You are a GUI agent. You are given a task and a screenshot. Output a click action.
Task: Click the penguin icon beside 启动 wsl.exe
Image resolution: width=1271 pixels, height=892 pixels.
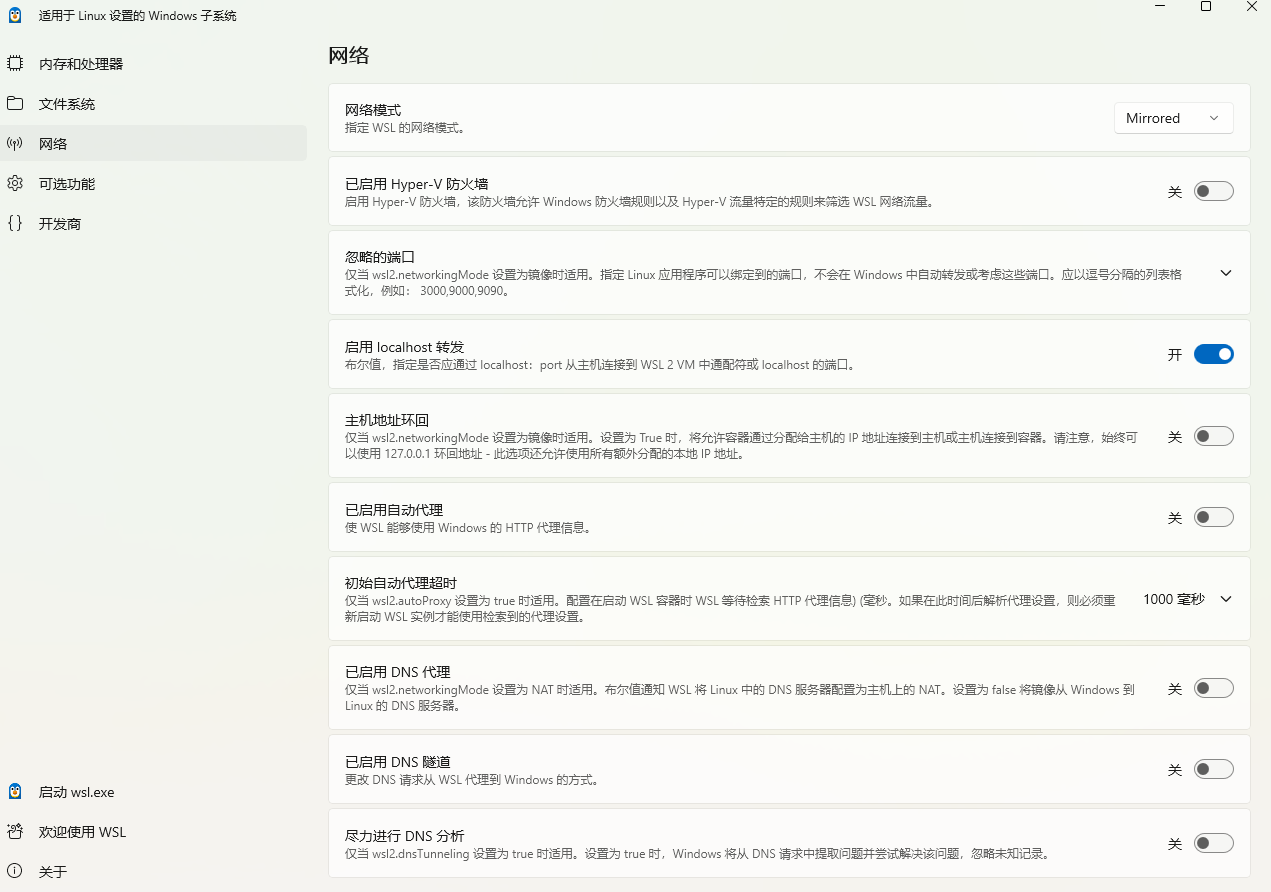click(x=15, y=792)
